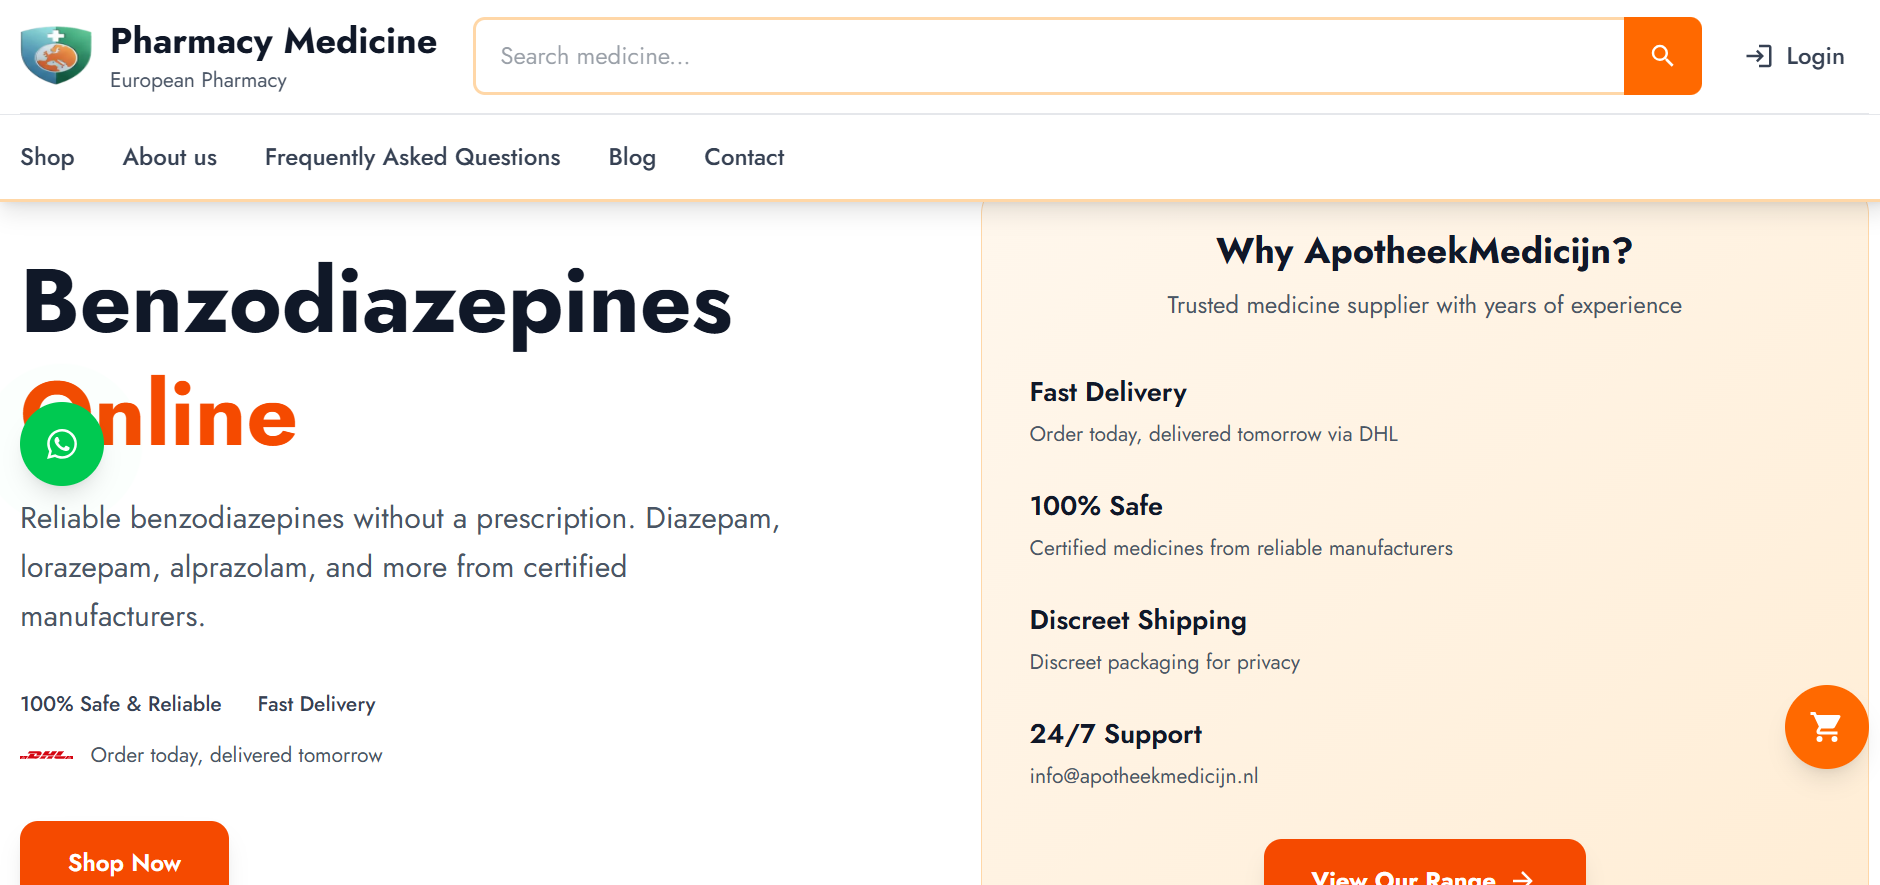
Task: Click the DHL logo icon
Action: point(47,756)
